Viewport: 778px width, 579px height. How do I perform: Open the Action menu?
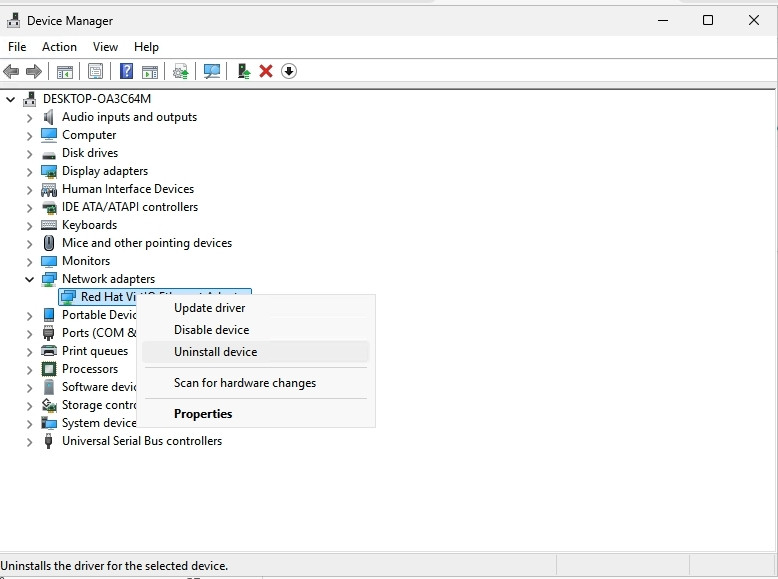click(59, 47)
